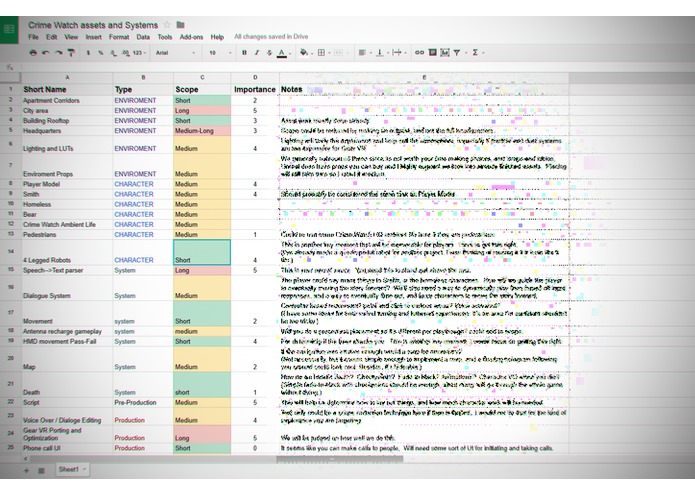Click the filter funnel icon
695x494 pixels.
457,53
